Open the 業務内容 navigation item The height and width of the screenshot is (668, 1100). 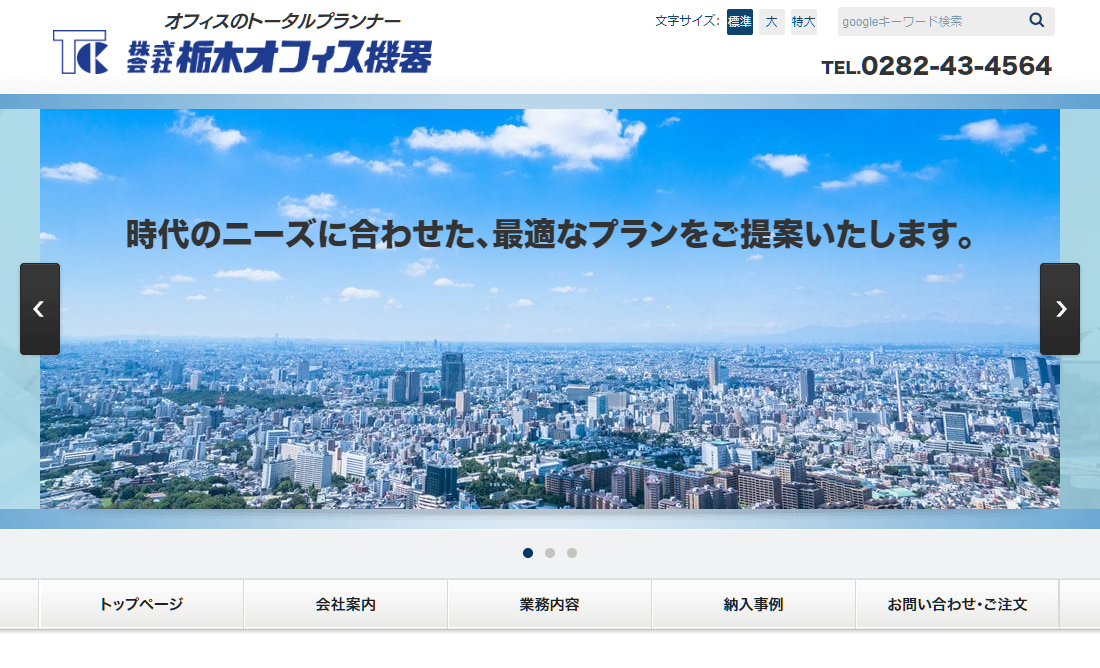[x=549, y=604]
